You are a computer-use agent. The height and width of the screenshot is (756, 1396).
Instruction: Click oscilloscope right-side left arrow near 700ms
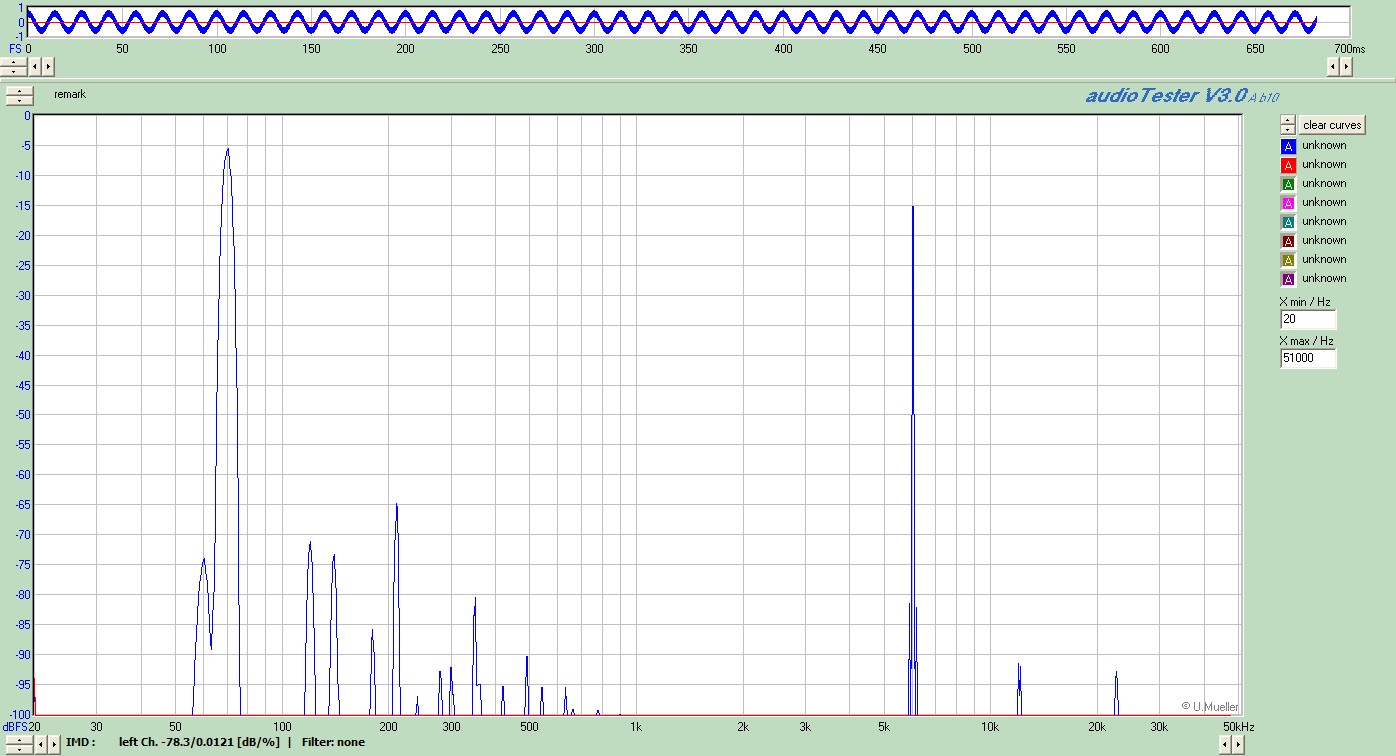(1333, 66)
